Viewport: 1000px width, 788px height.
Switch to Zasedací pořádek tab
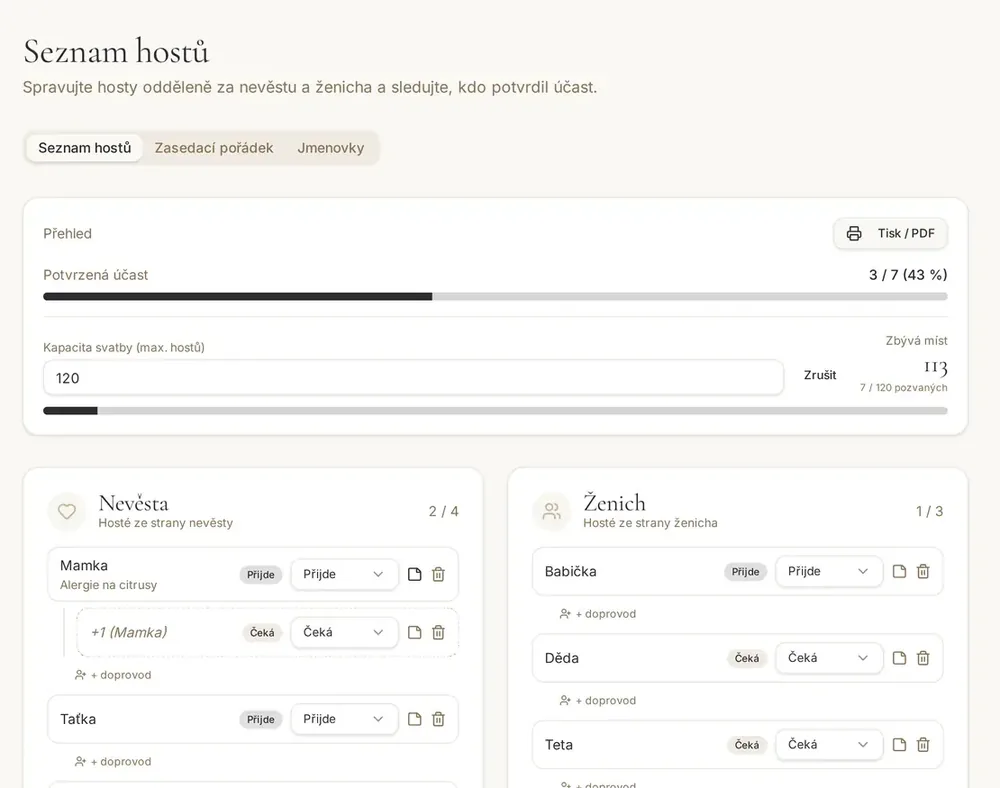(x=214, y=148)
